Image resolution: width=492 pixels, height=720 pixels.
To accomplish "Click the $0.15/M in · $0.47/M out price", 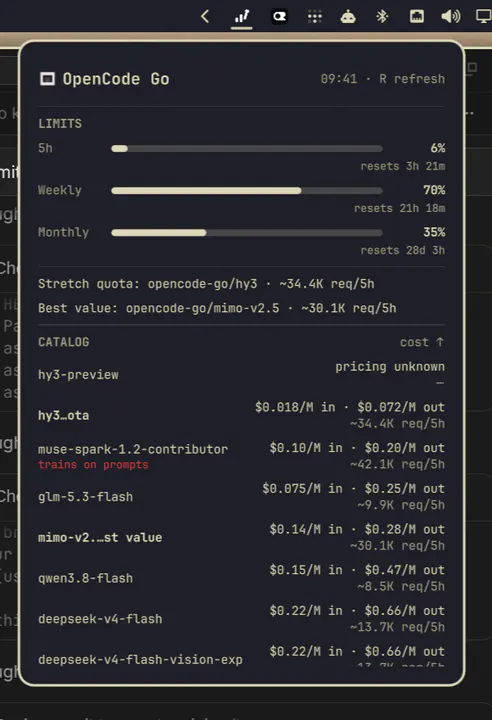I will [x=357, y=570].
